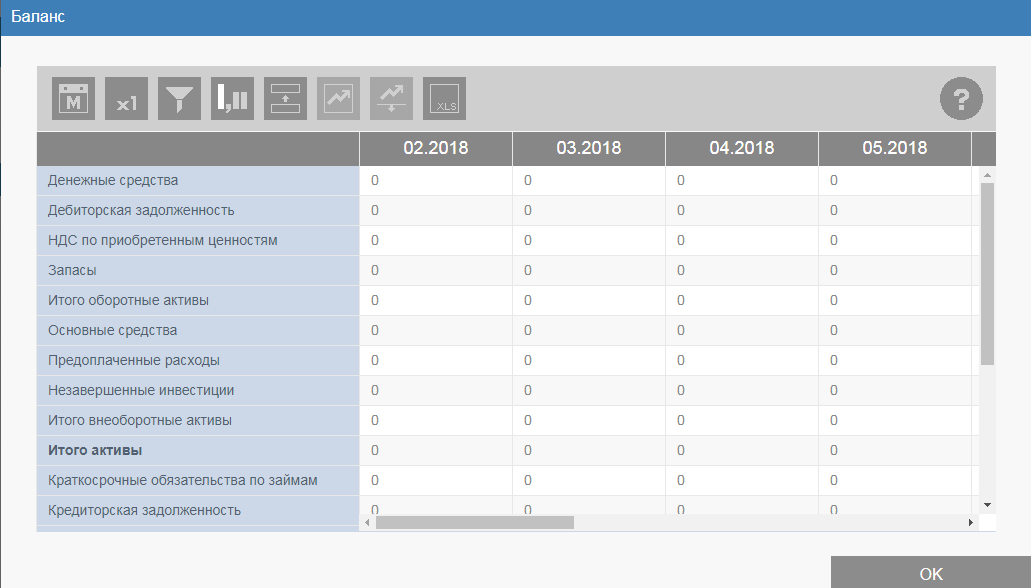
Task: Click the horizontal scrollbar right arrow
Action: click(x=970, y=522)
